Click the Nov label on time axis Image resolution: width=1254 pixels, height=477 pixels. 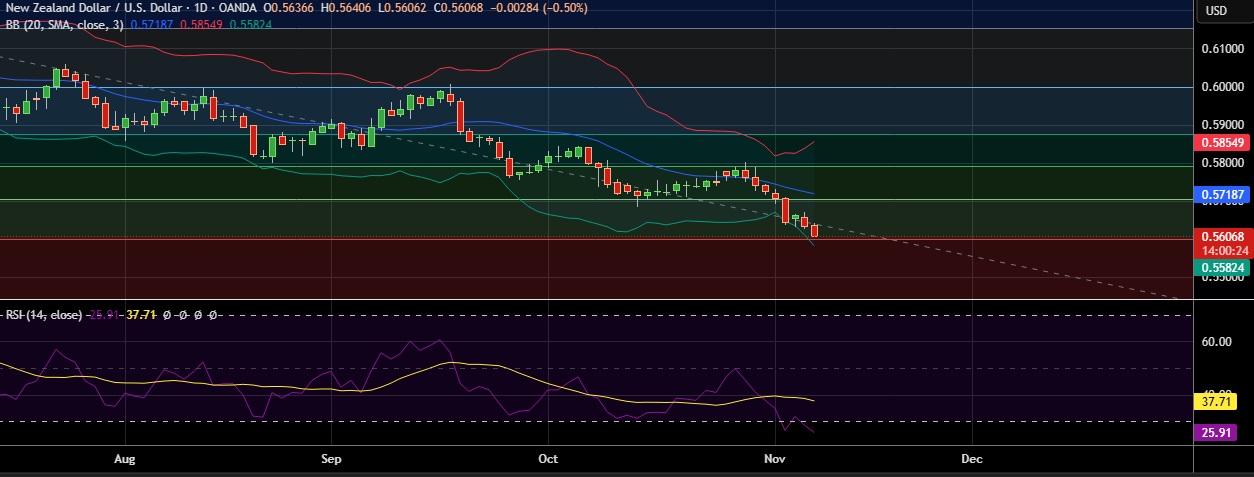point(777,460)
